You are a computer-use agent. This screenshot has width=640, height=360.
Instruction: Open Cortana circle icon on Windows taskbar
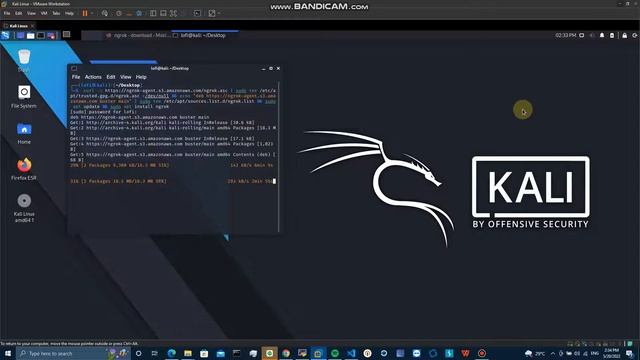pos(138,353)
